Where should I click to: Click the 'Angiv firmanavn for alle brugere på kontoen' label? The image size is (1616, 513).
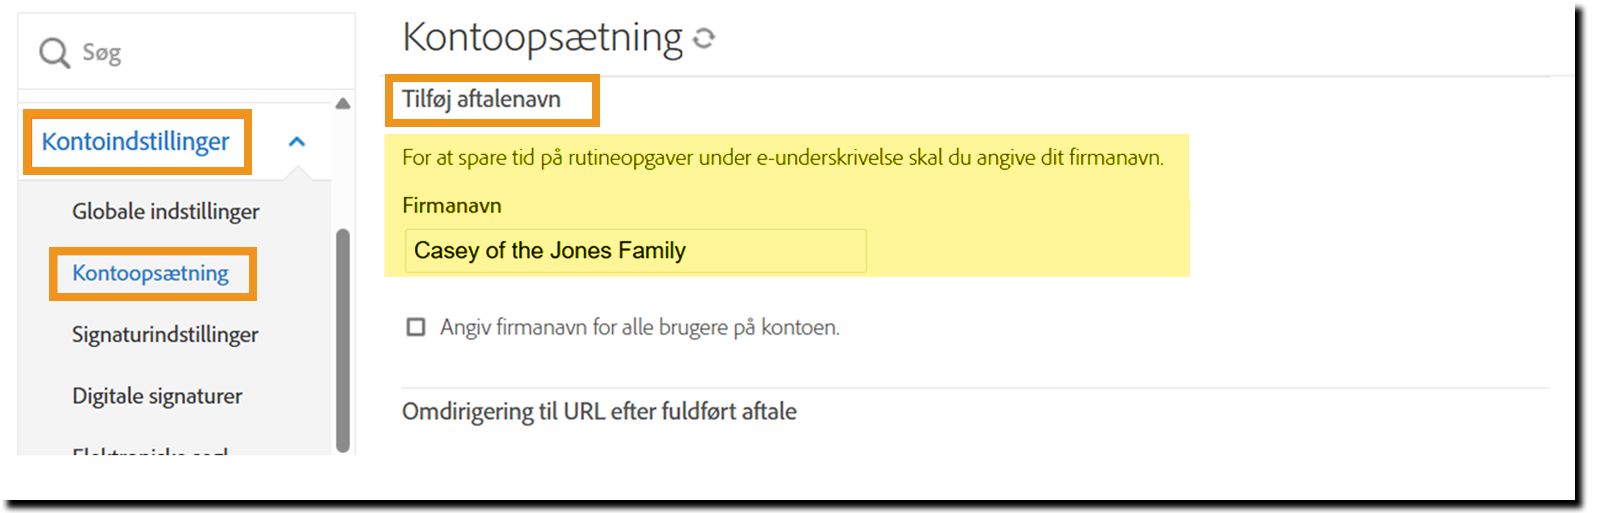[639, 328]
